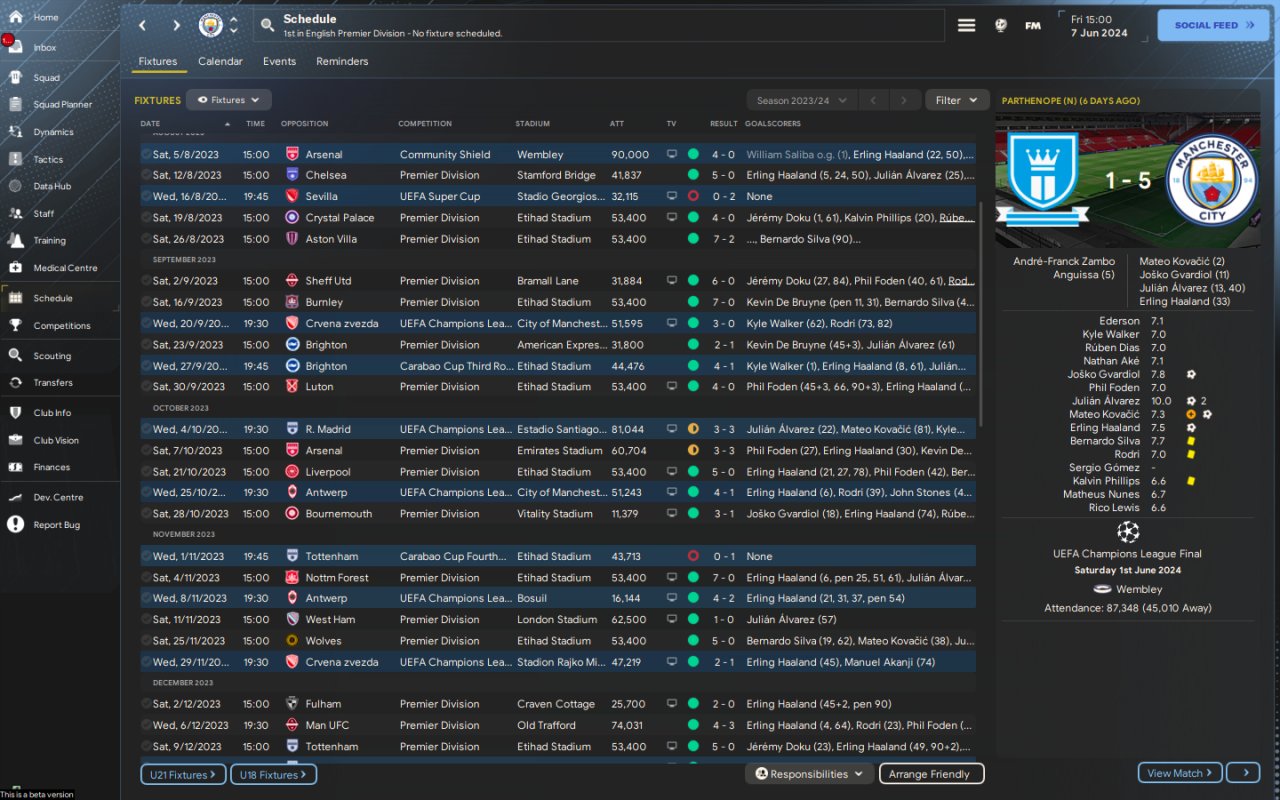This screenshot has height=800, width=1280.
Task: Click the Data Hub icon
Action: pos(15,186)
